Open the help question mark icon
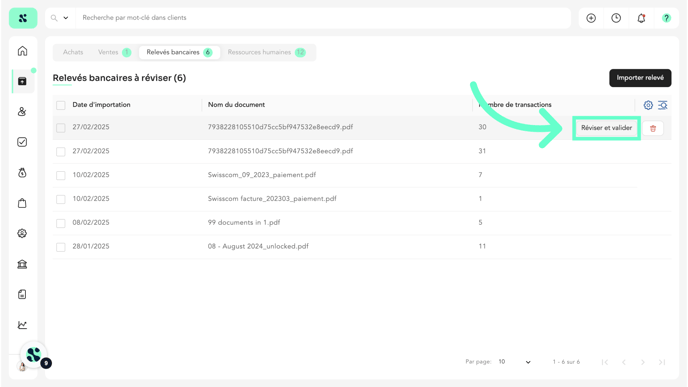Screen dimensions: 688x387 [x=666, y=18]
